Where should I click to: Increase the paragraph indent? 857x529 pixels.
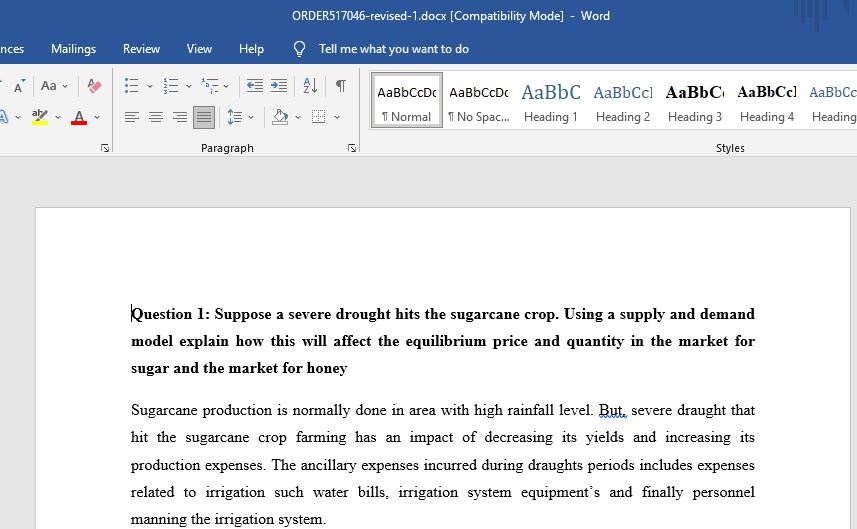click(279, 86)
